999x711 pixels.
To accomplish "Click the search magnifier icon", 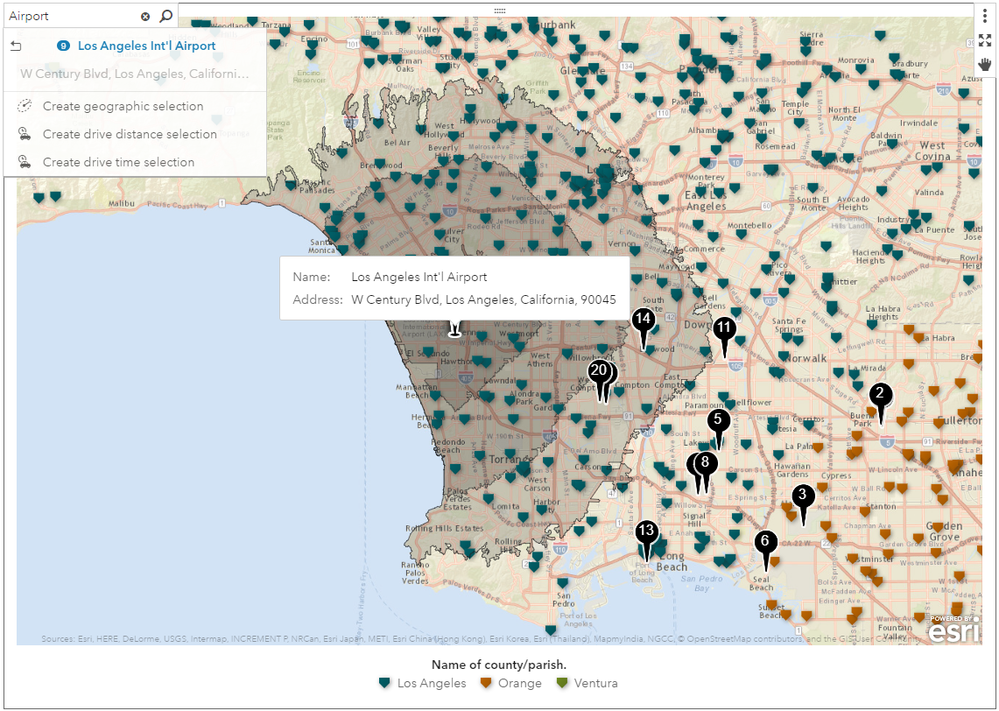I will (166, 16).
